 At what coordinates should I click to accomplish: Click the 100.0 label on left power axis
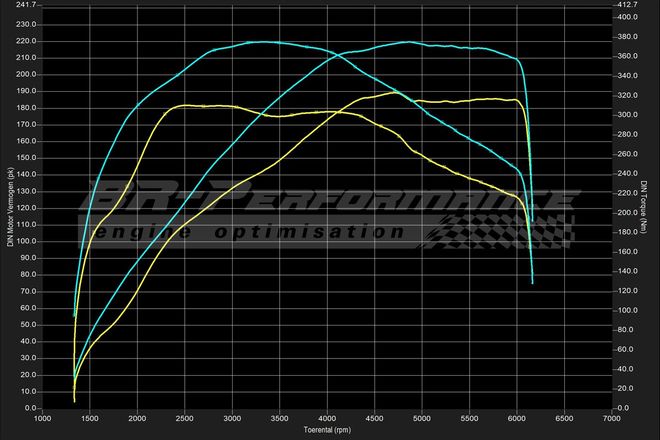point(28,241)
